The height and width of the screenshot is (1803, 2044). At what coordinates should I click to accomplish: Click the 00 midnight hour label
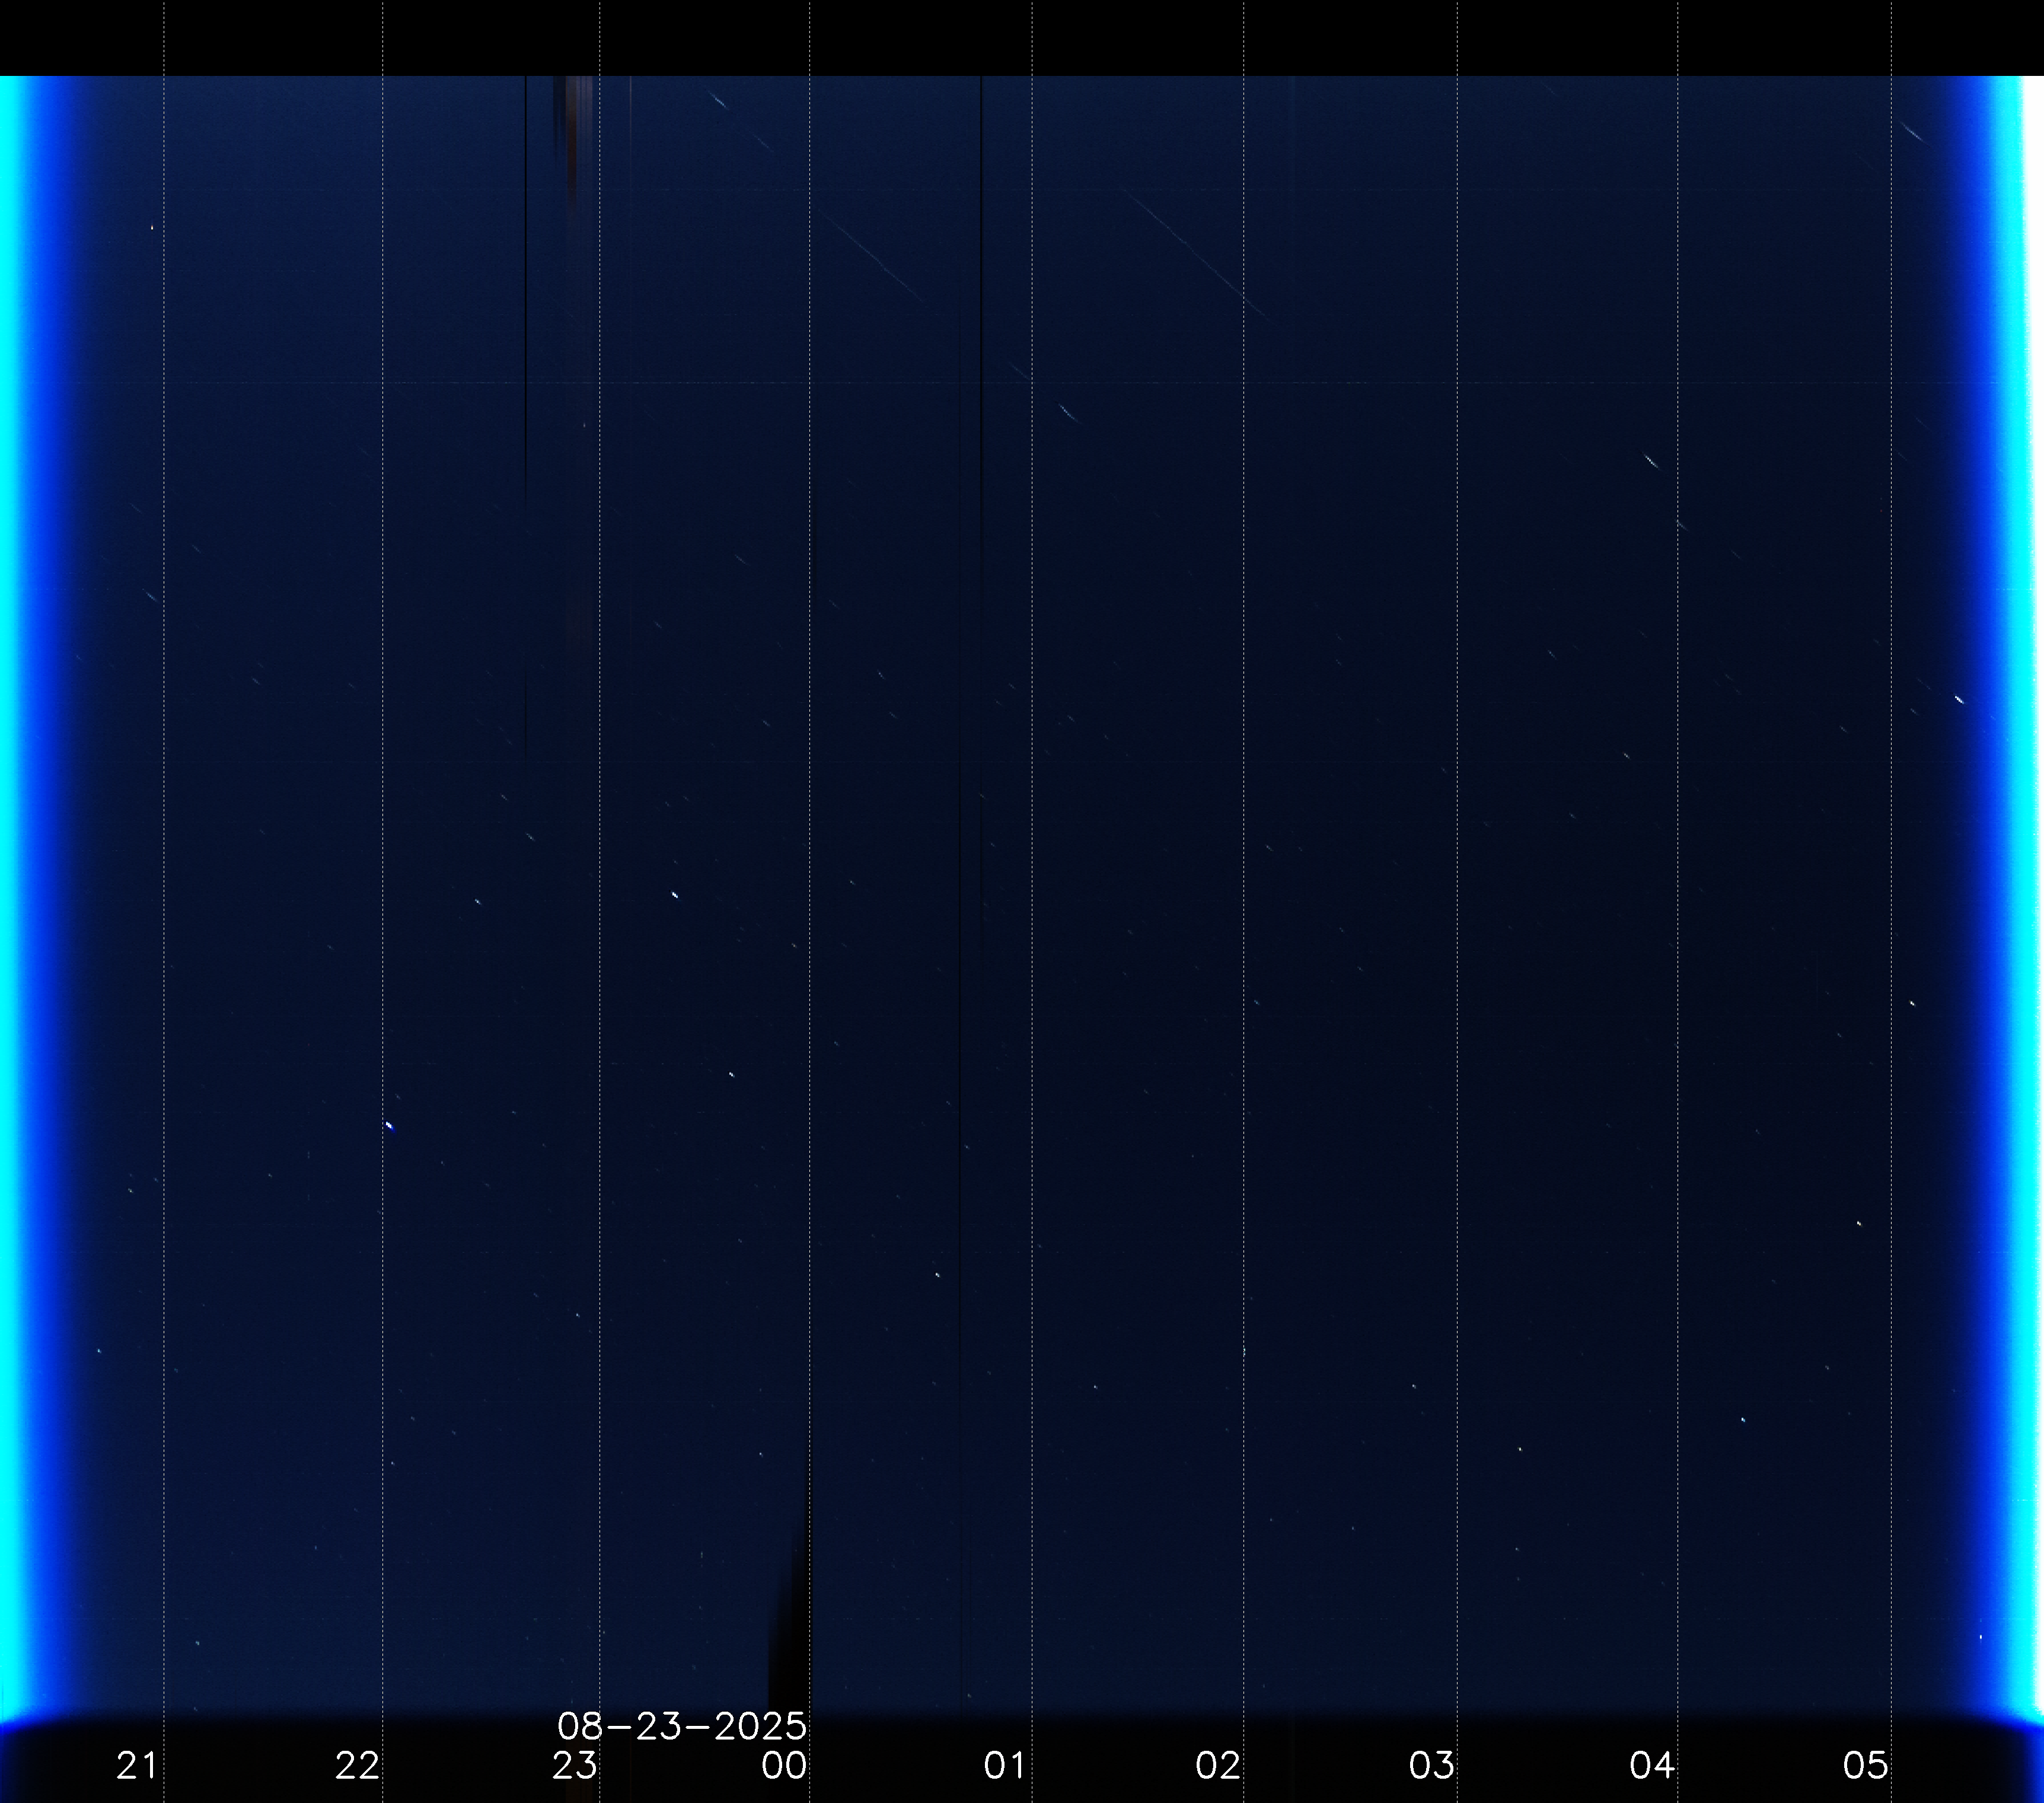(784, 1766)
